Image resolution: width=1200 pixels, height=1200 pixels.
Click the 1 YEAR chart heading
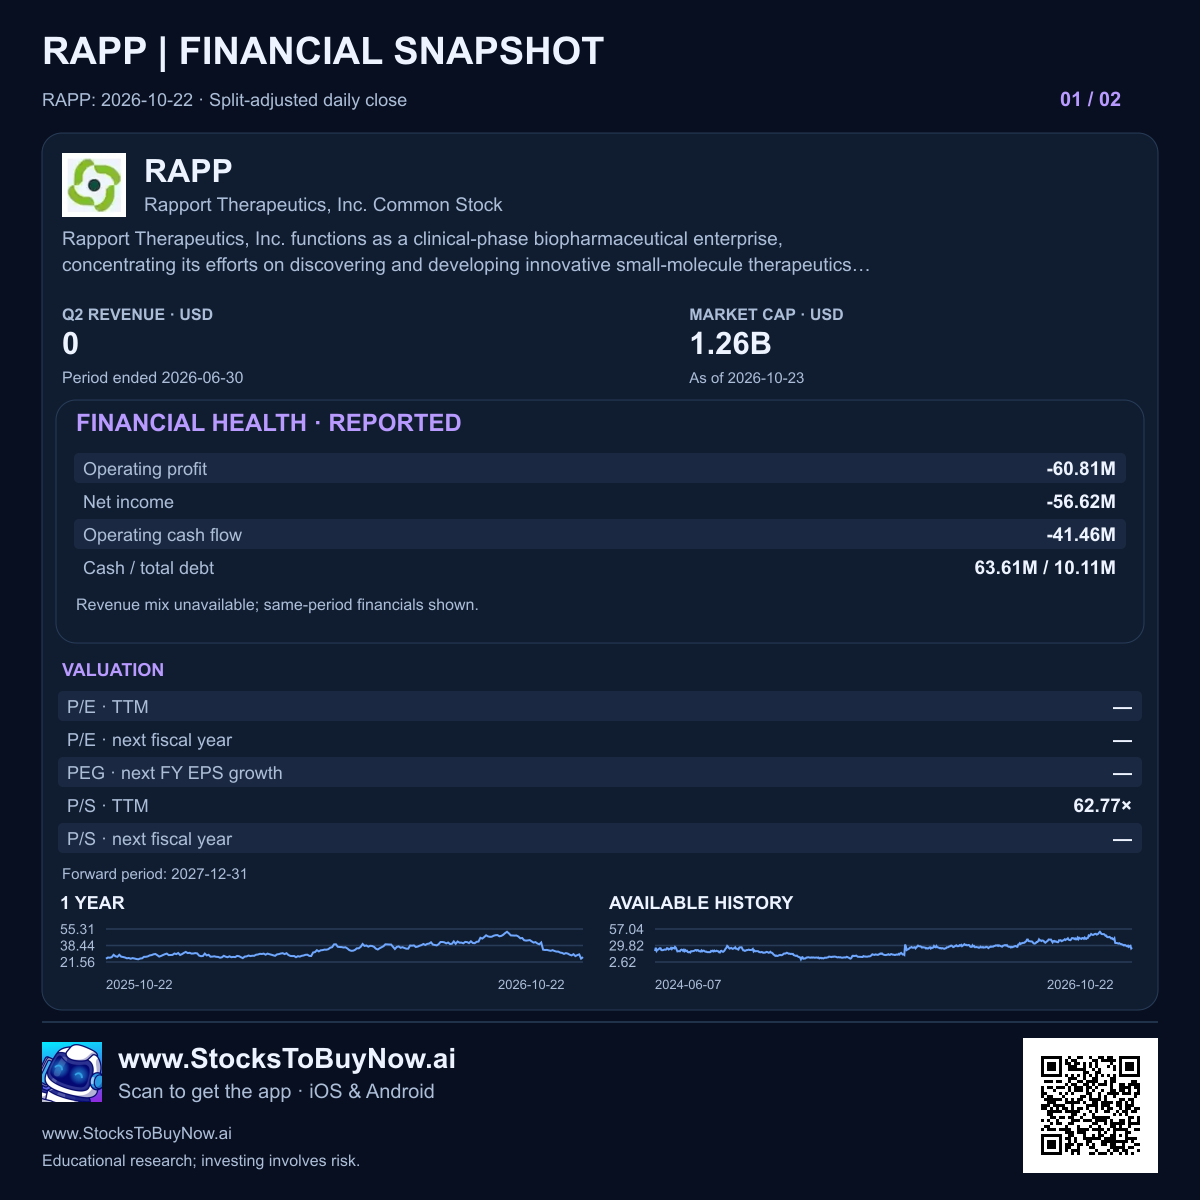coord(92,903)
